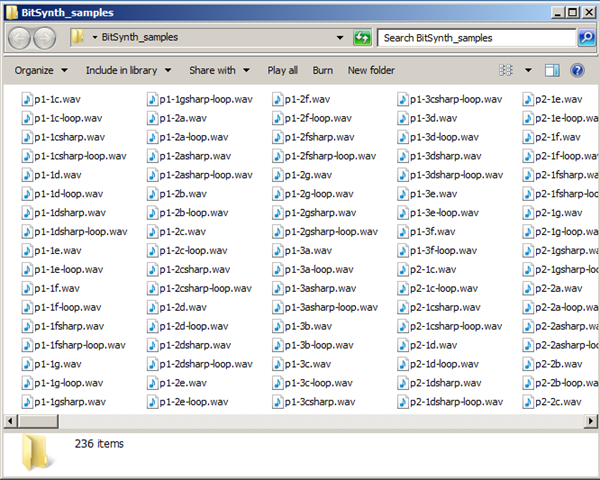Select file p1-2gsharp-loop.wav
The width and height of the screenshot is (600, 480).
[325, 232]
